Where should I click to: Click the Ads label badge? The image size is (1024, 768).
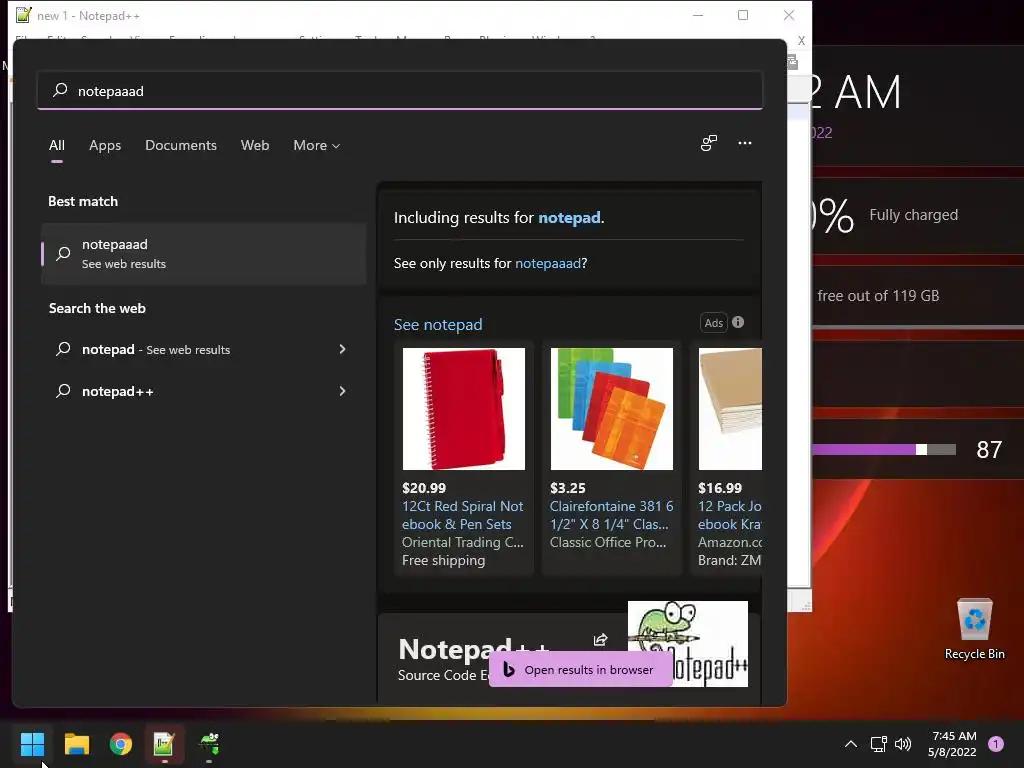713,323
